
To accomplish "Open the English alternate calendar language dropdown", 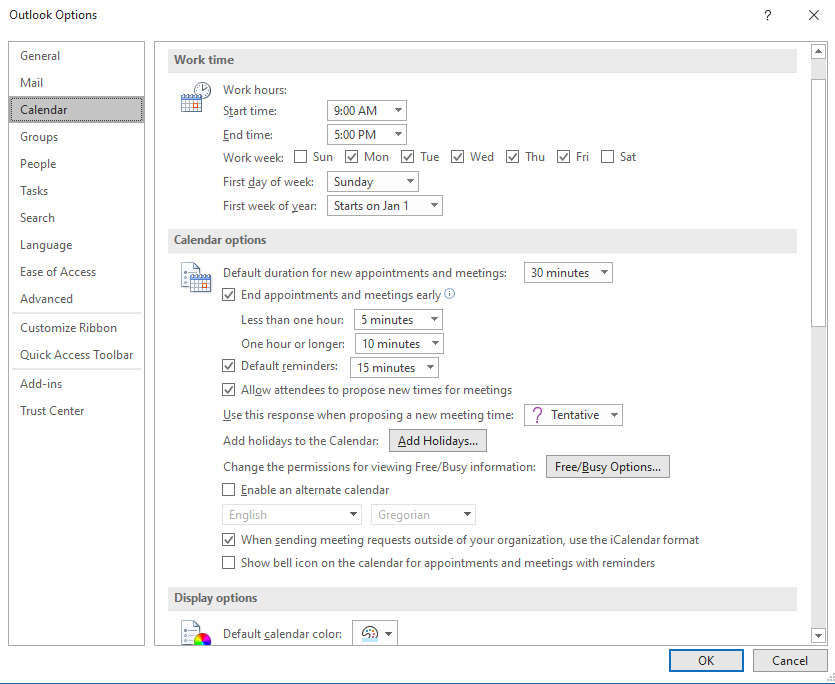I will pyautogui.click(x=292, y=515).
